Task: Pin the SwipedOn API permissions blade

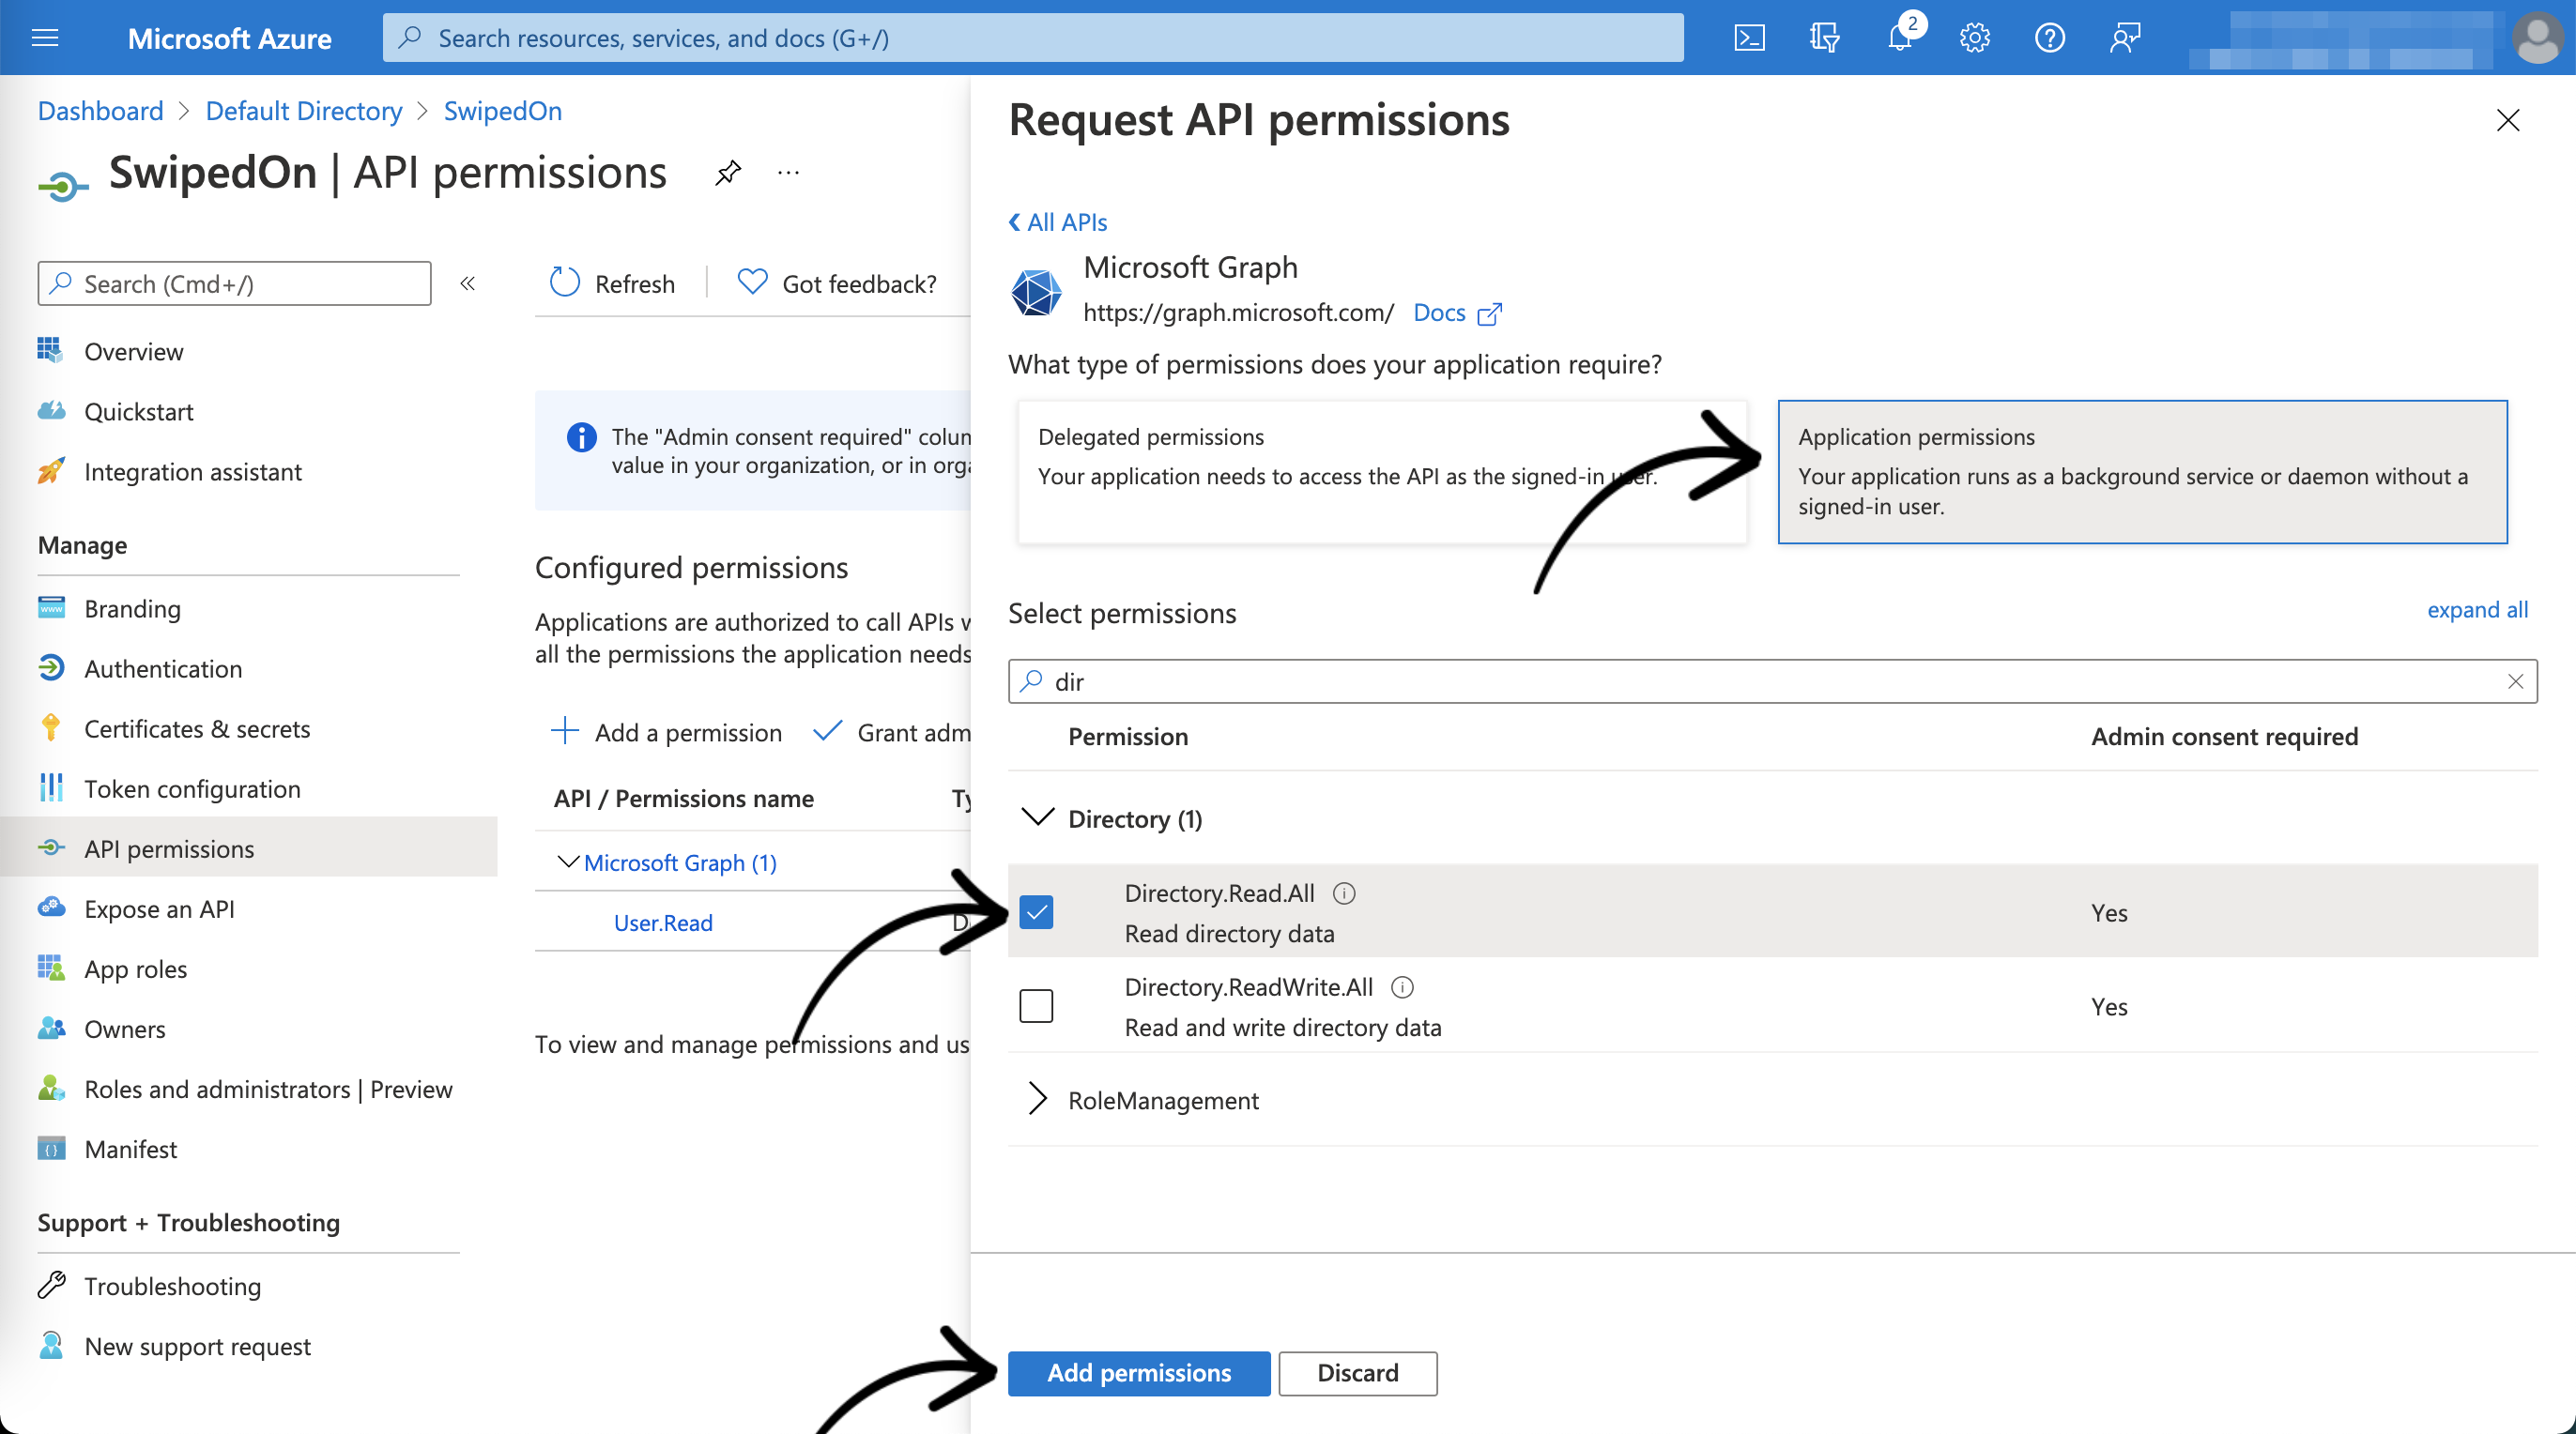Action: point(728,172)
